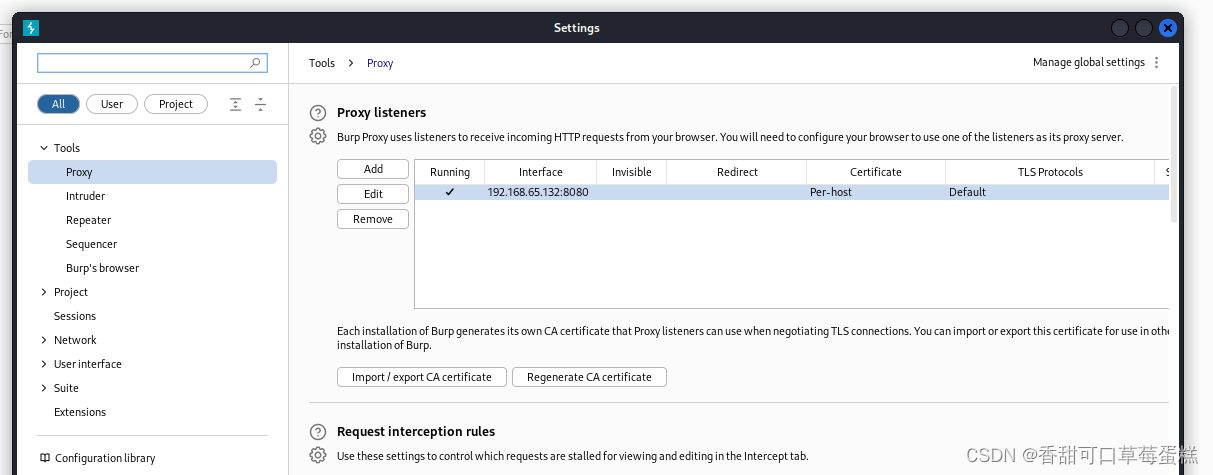Image resolution: width=1213 pixels, height=475 pixels.
Task: Select the All settings filter
Action: 58,104
